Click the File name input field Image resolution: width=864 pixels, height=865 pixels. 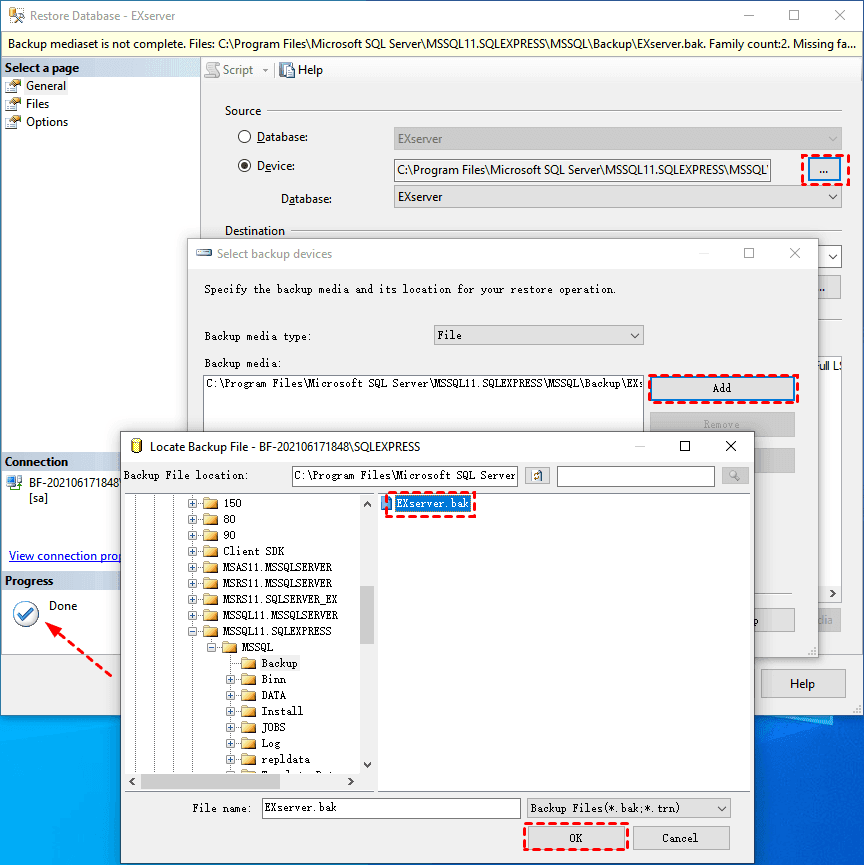click(391, 808)
